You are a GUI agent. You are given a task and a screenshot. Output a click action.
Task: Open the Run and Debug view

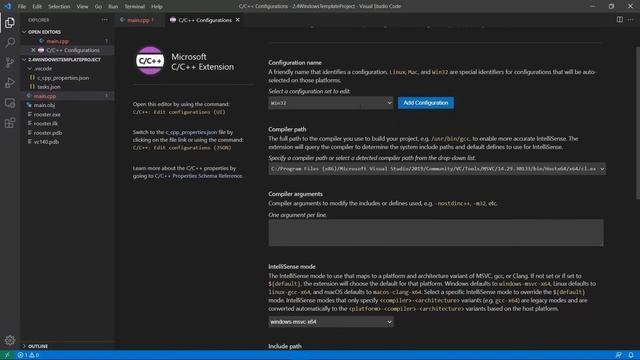(10, 82)
